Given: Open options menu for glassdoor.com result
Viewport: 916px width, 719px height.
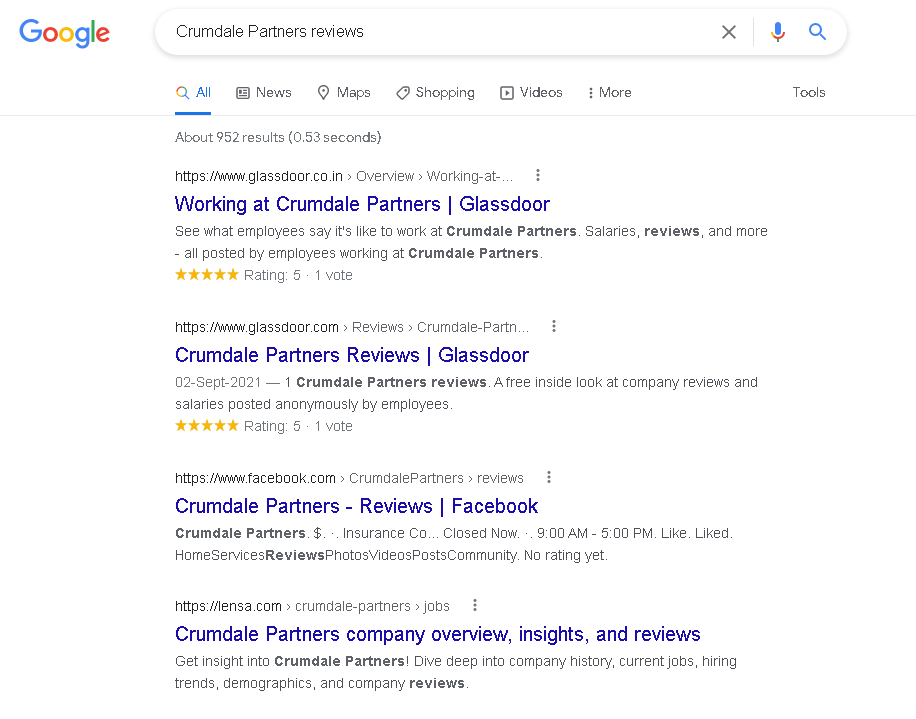Looking at the screenshot, I should (x=554, y=326).
